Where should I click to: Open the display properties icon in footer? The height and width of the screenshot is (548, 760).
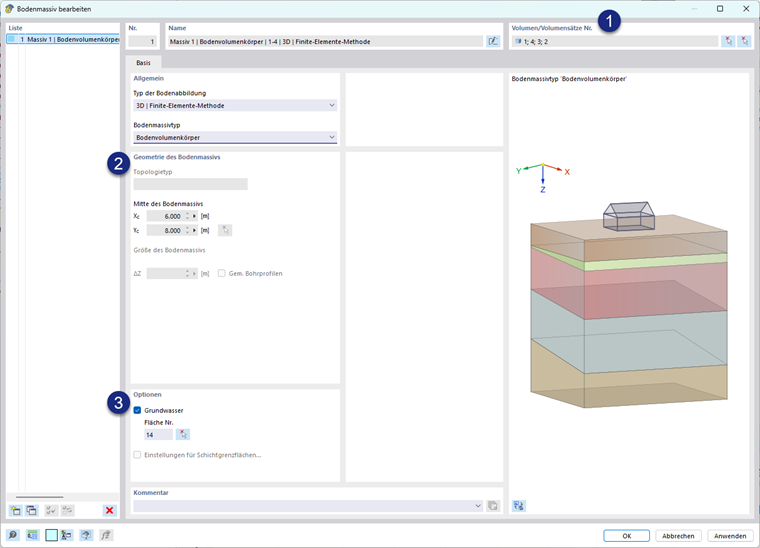67,535
